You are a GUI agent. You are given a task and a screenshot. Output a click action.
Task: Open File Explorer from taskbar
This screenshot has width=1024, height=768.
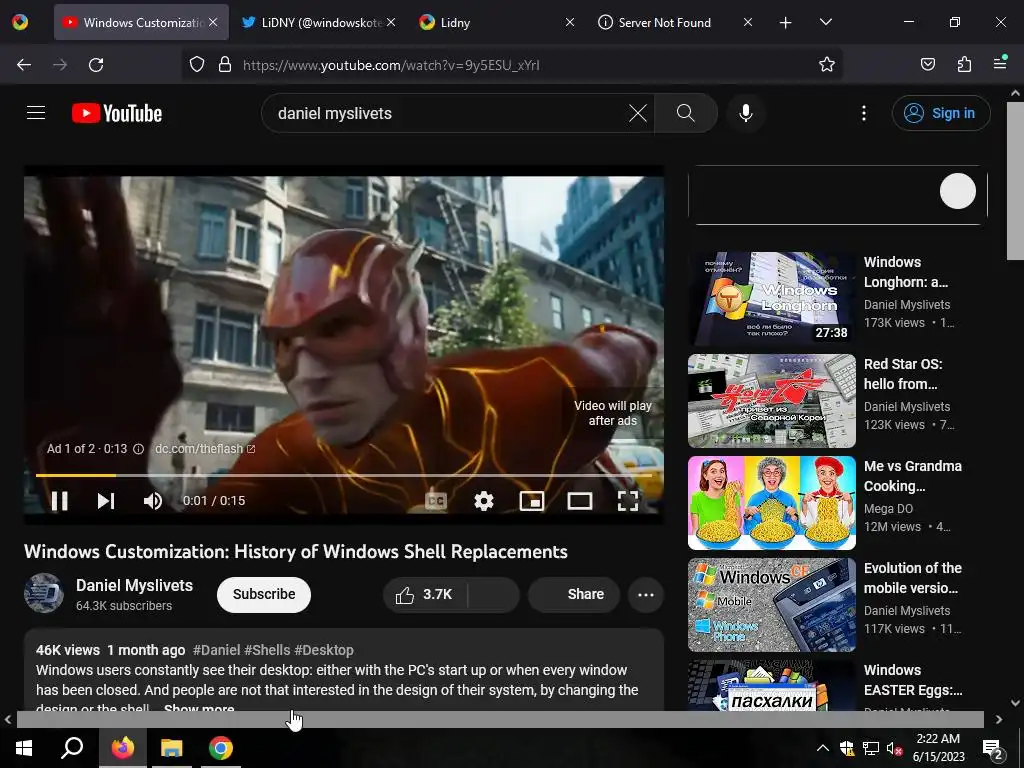pos(172,748)
